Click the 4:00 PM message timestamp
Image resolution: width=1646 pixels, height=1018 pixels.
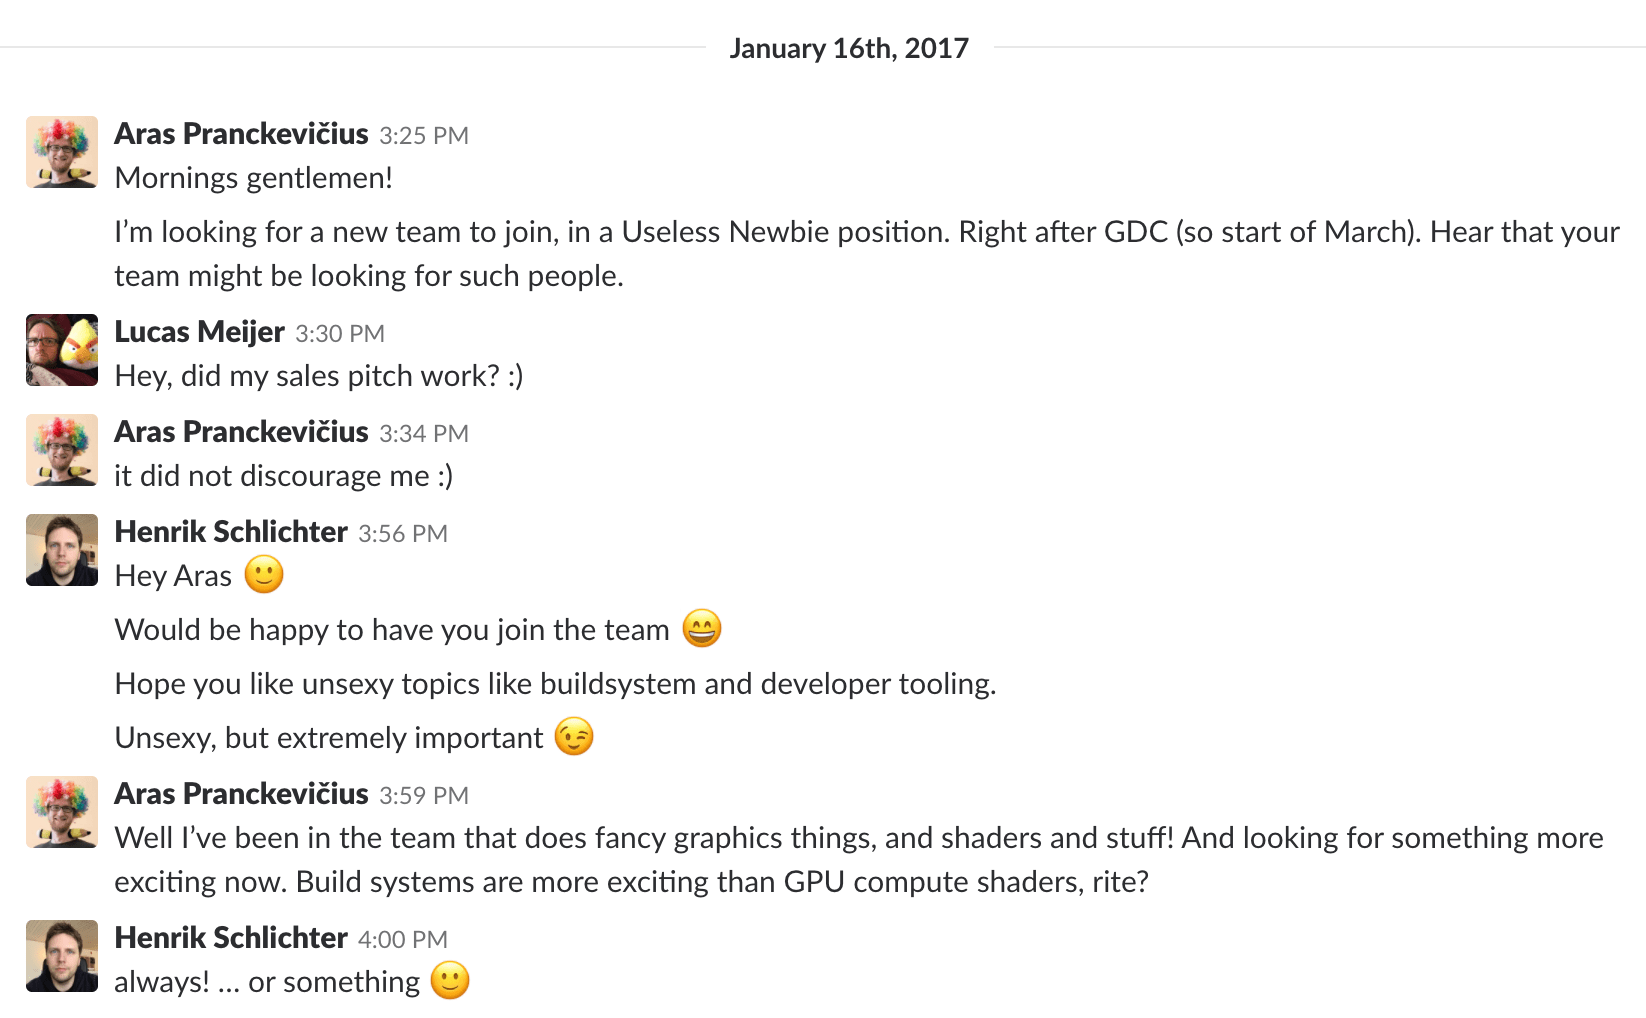point(403,940)
